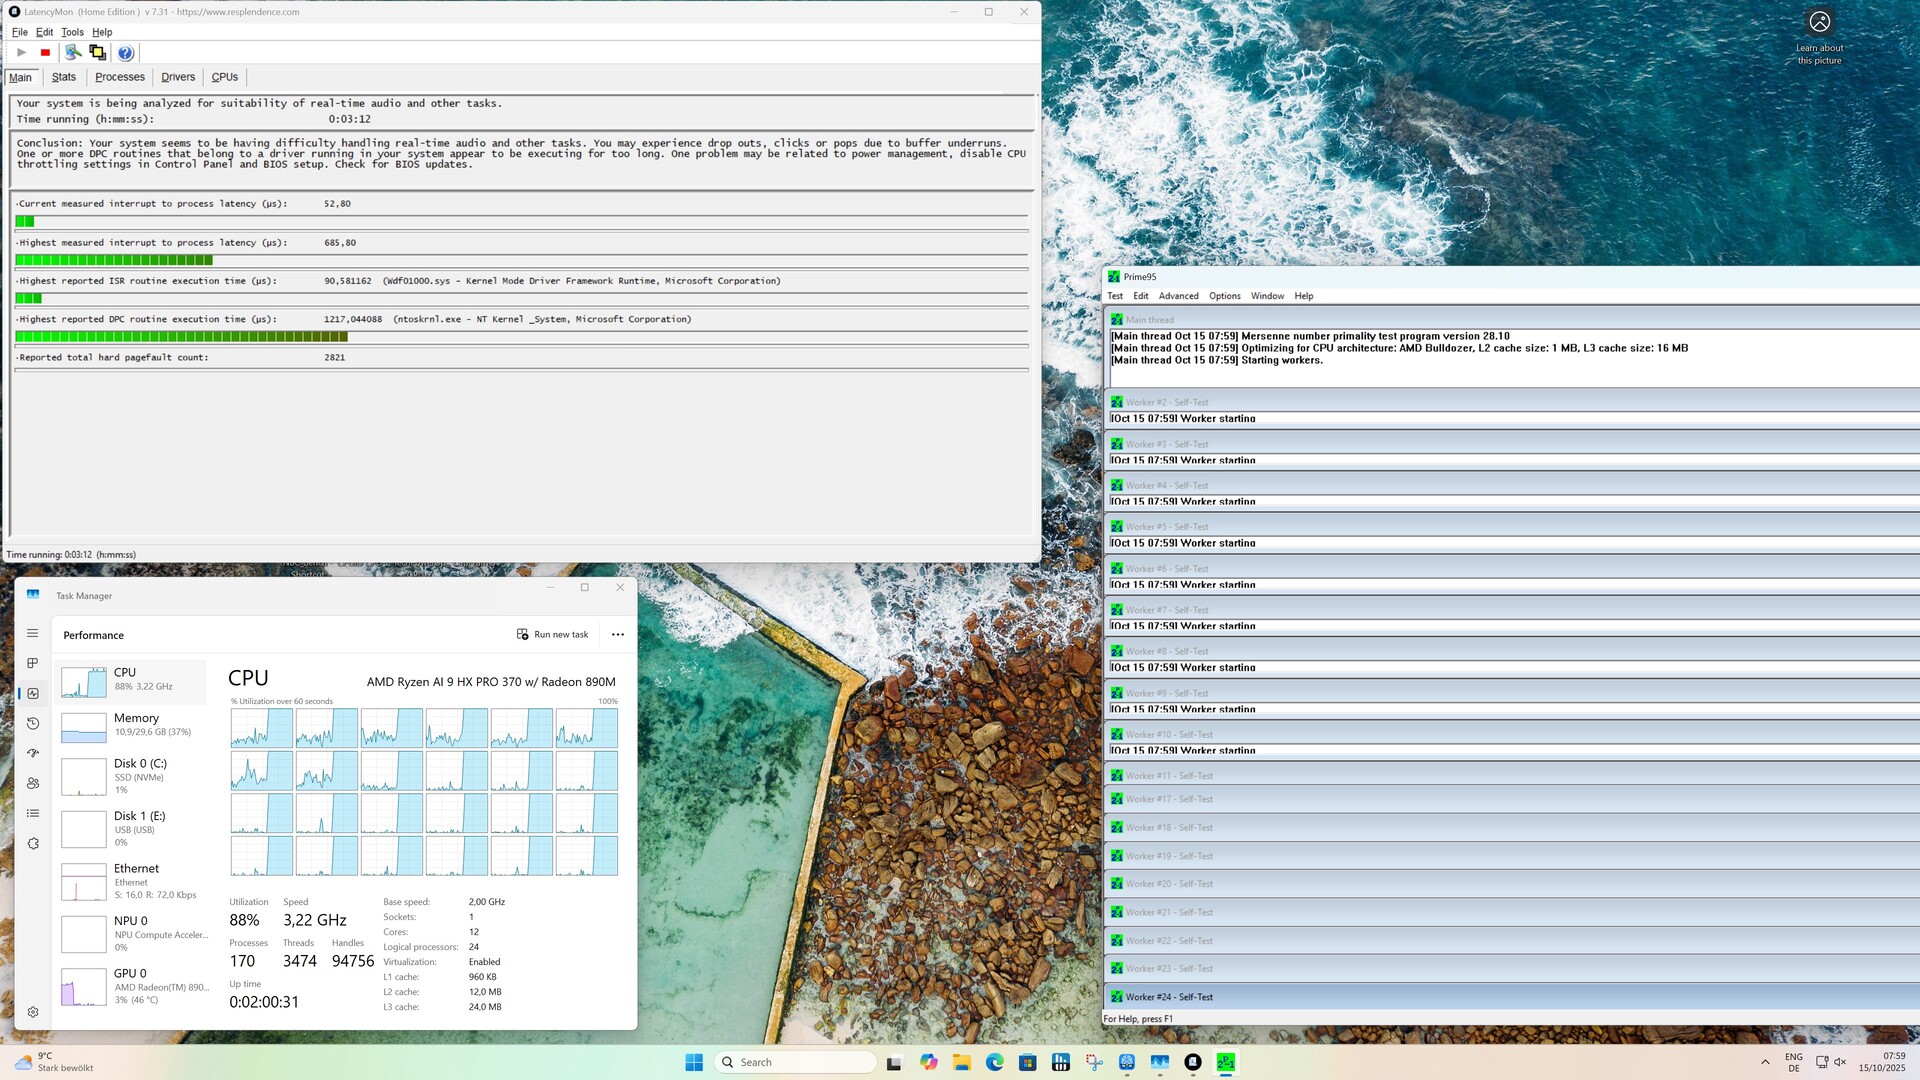Expand Task Manager hamburger navigation menu
Screen dimensions: 1920x1080
click(33, 633)
